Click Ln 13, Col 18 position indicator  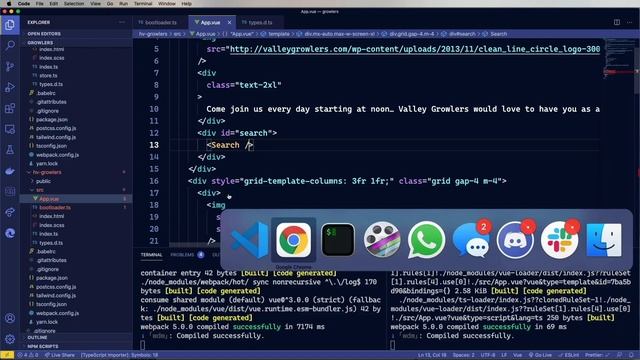tap(432, 355)
